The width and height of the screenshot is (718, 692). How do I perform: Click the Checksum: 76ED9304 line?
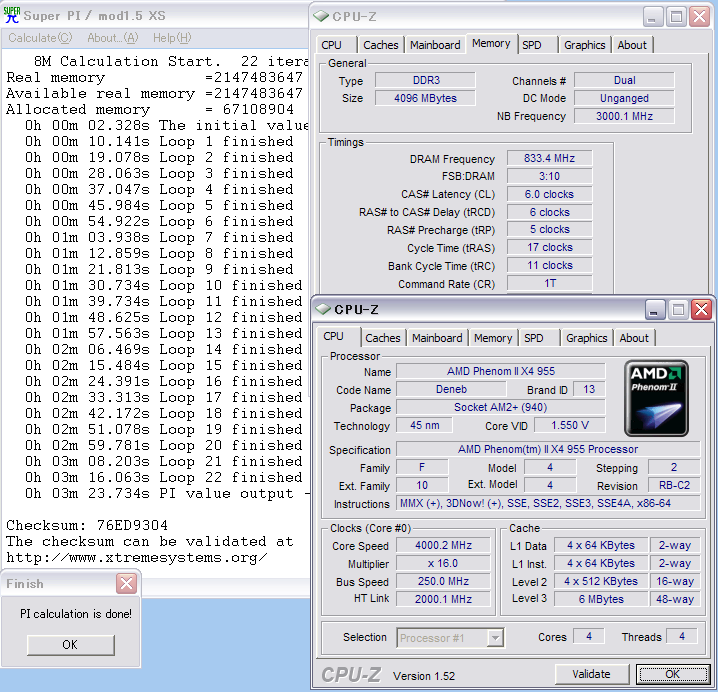[x=87, y=525]
